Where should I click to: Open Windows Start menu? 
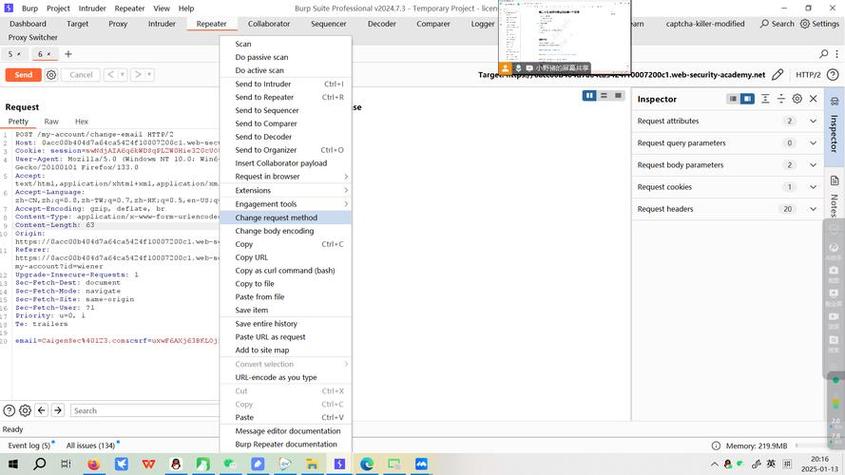[x=13, y=464]
